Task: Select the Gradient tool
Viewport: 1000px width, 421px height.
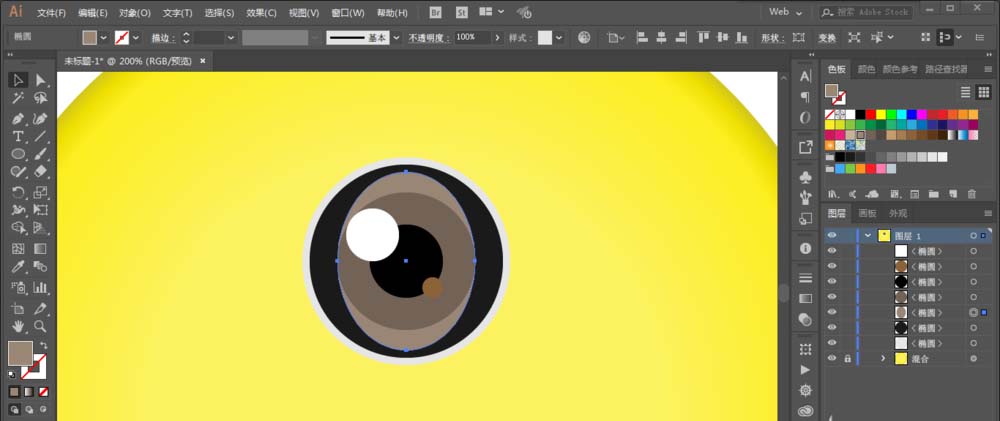Action: click(x=41, y=249)
